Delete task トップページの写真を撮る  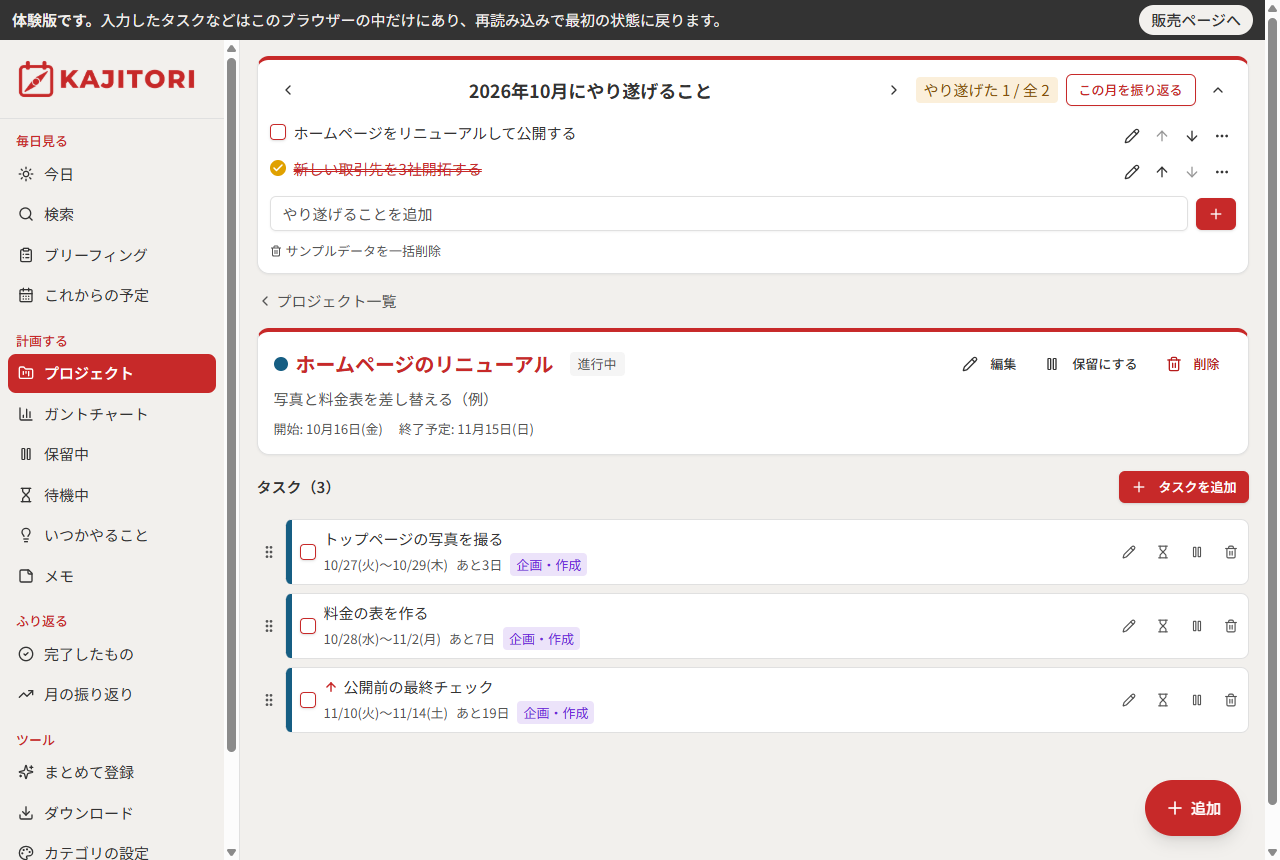1231,552
